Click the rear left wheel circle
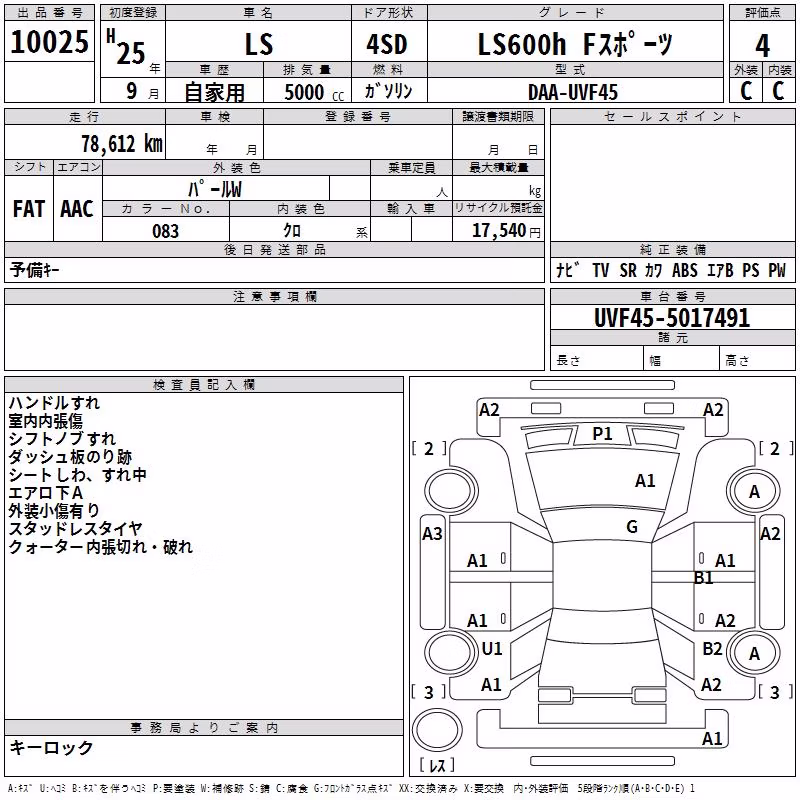 (451, 652)
